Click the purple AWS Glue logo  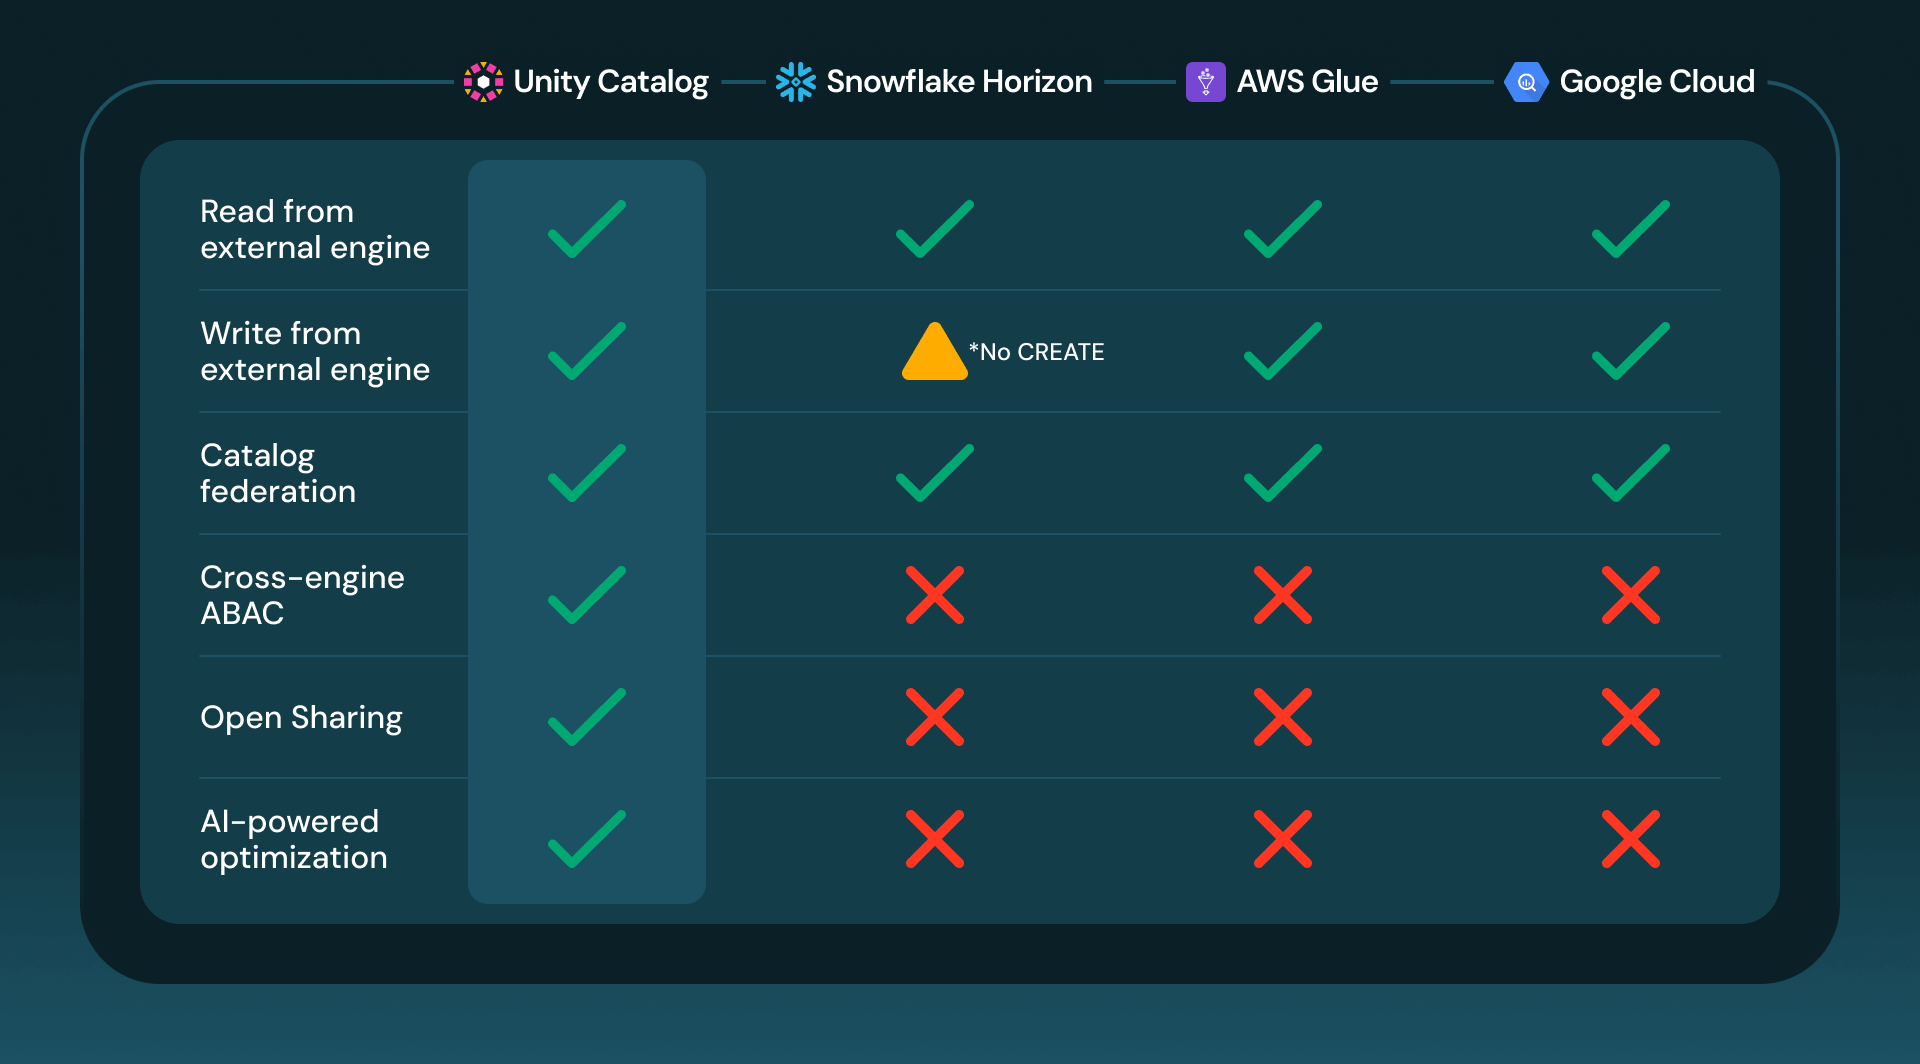1205,82
